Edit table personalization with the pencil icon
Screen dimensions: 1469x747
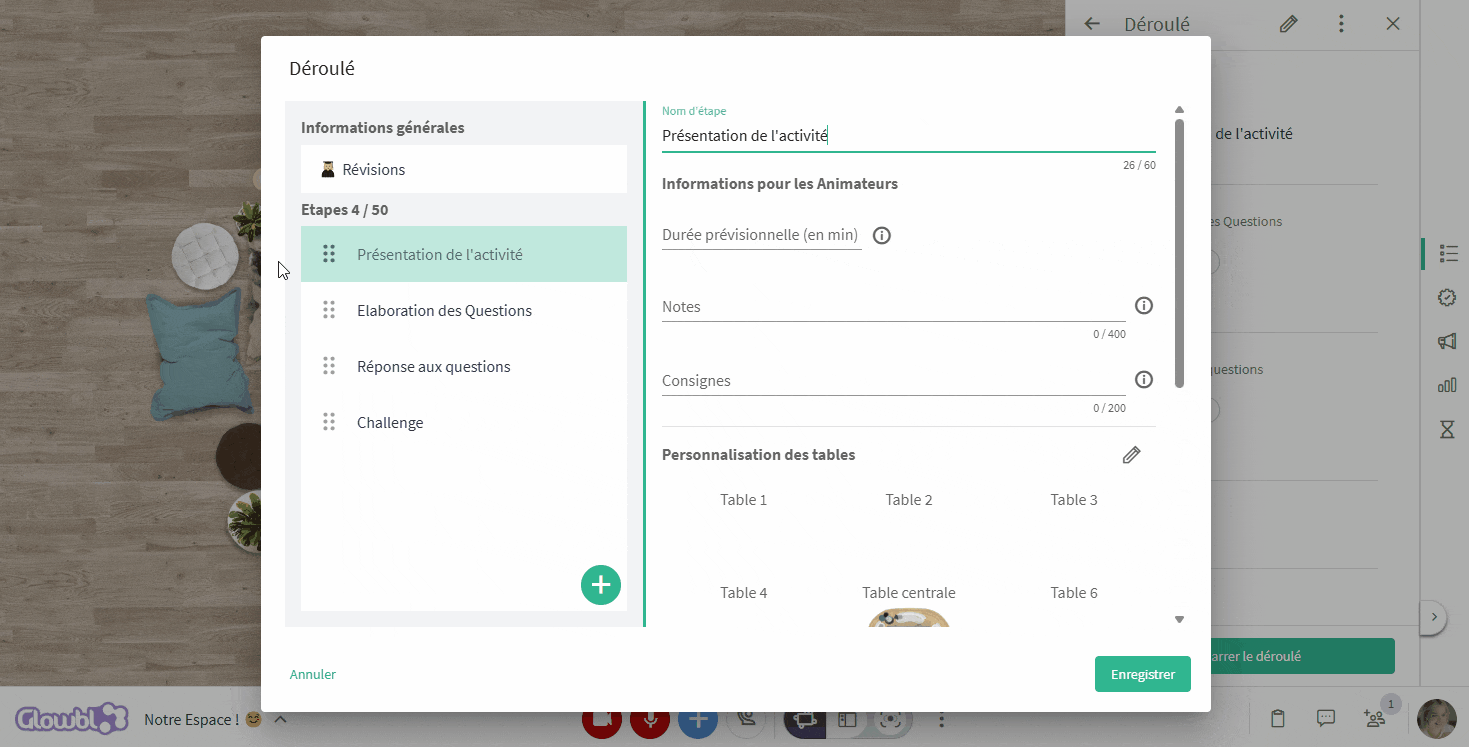click(x=1131, y=455)
